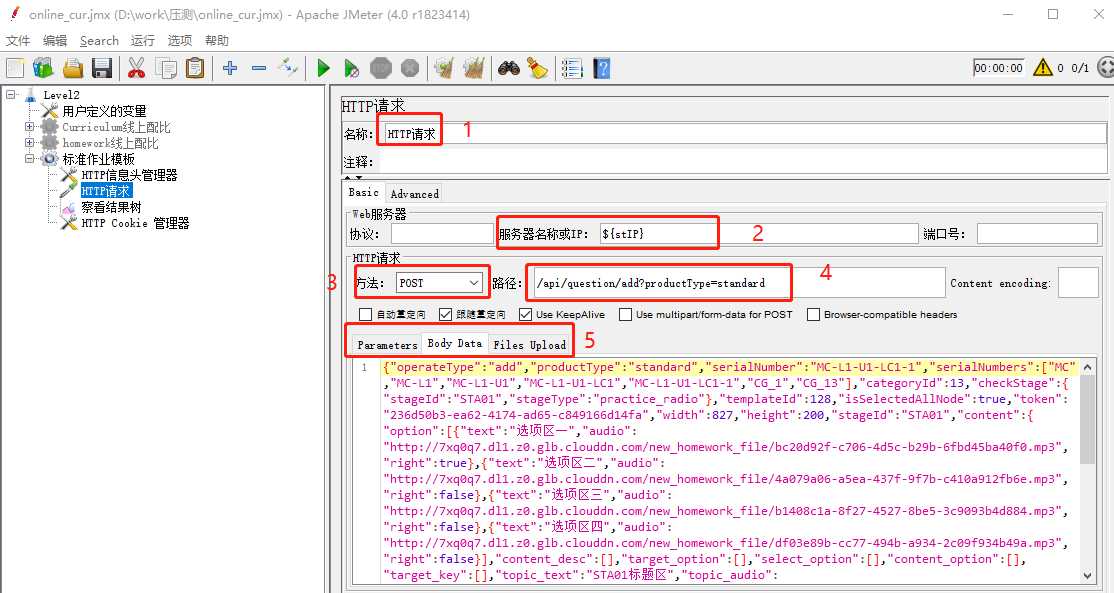Expand the homework线上配比 thread group
Viewport: 1114px width, 593px height.
[29, 143]
